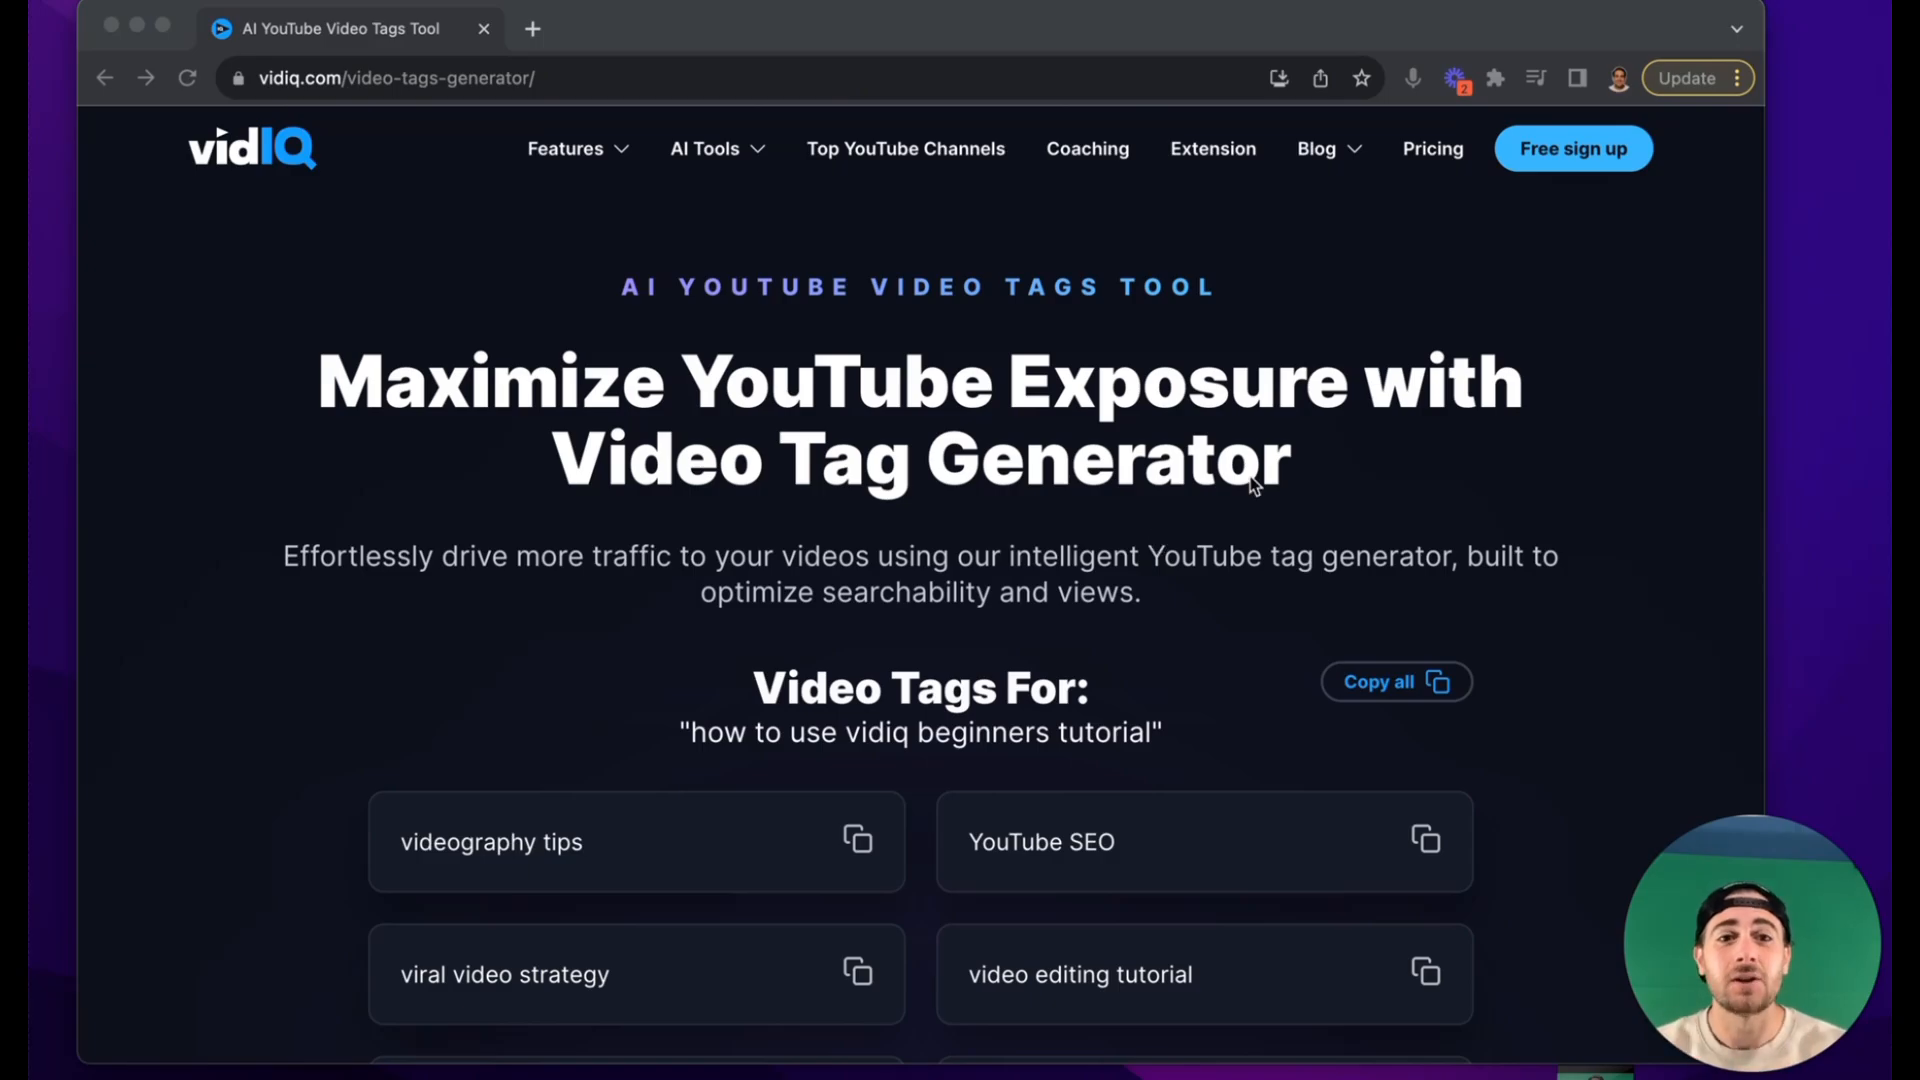Expand the Blog dropdown menu
Viewport: 1920px width, 1080px height.
(1329, 148)
